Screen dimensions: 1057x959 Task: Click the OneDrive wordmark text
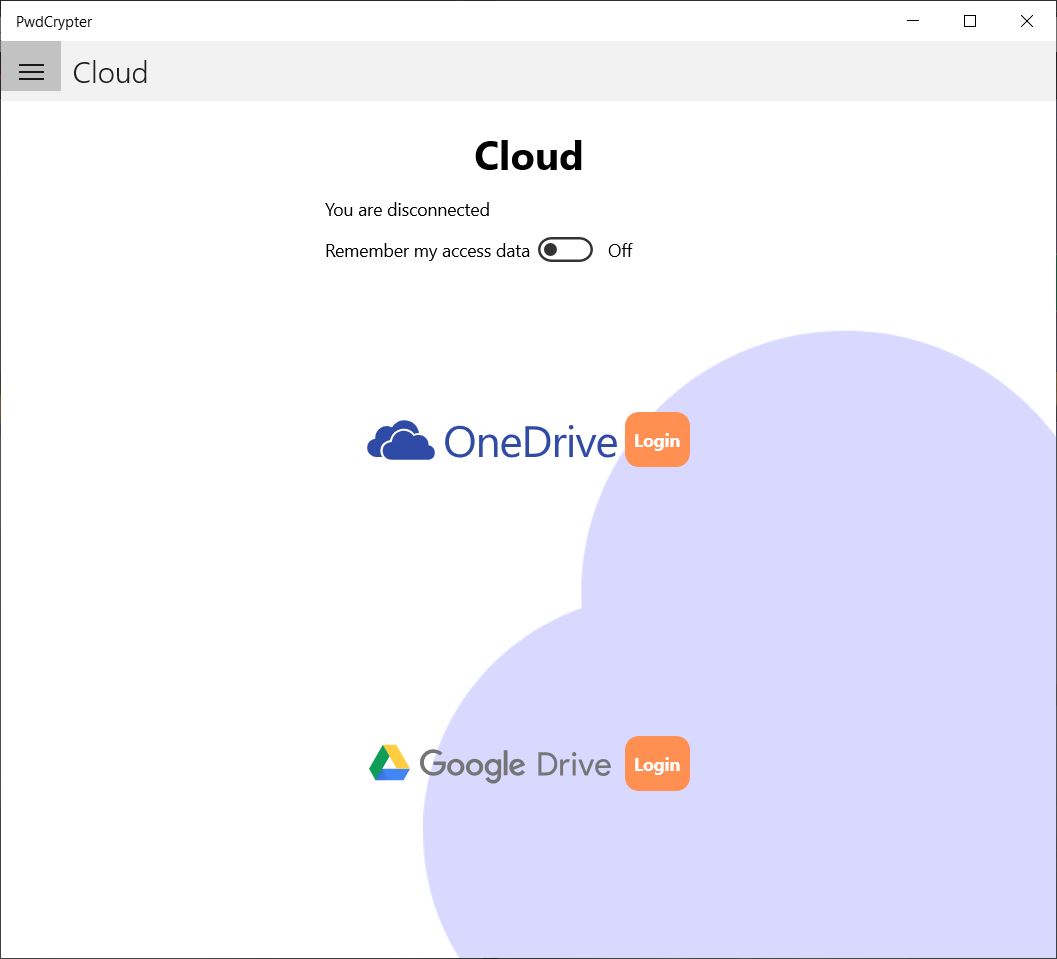533,441
